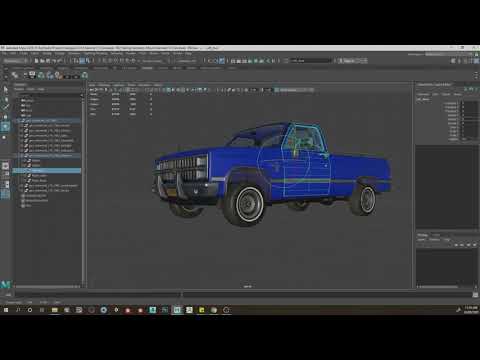Click the Outliner search field
This screenshot has height=360, width=480.
(47, 95)
